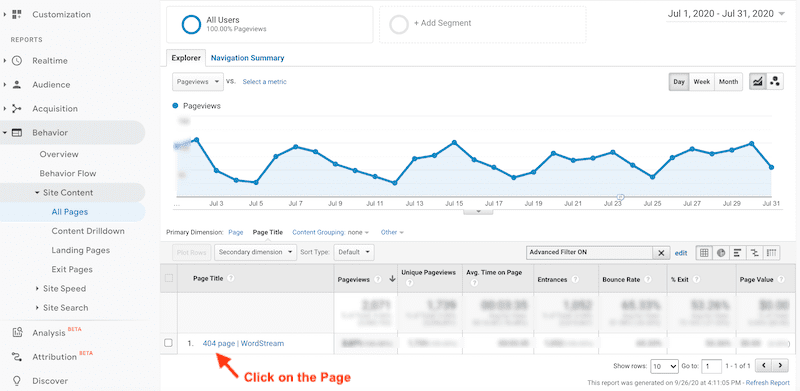The width and height of the screenshot is (800, 391).
Task: Open the Landing Pages report
Action: point(81,250)
